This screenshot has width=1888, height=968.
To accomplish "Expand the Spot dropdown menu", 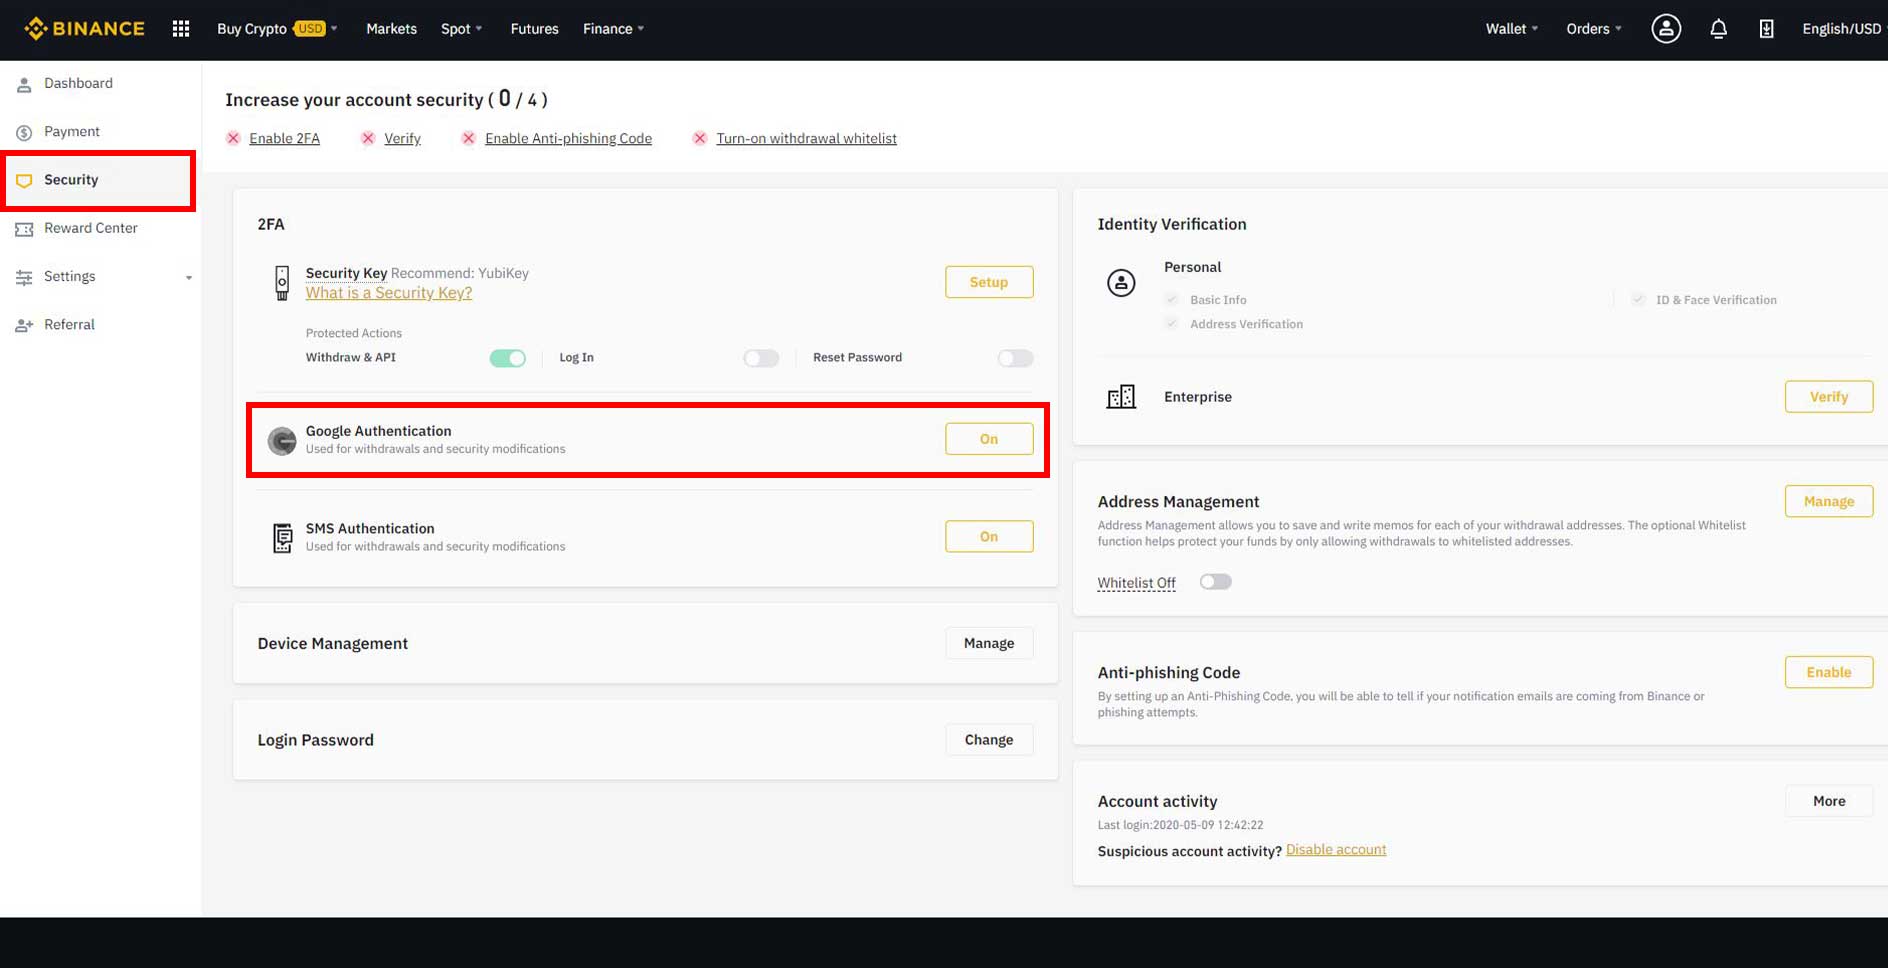I will point(462,29).
